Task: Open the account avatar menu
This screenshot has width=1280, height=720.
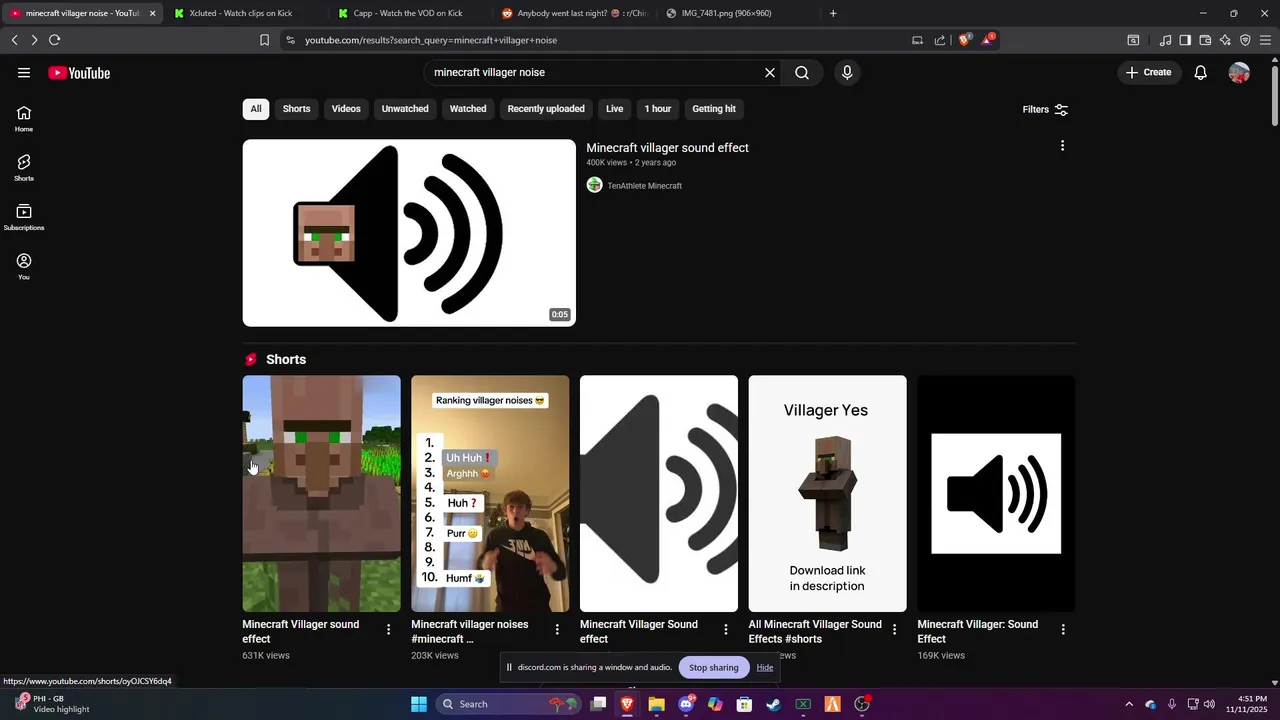Action: 1239,72
